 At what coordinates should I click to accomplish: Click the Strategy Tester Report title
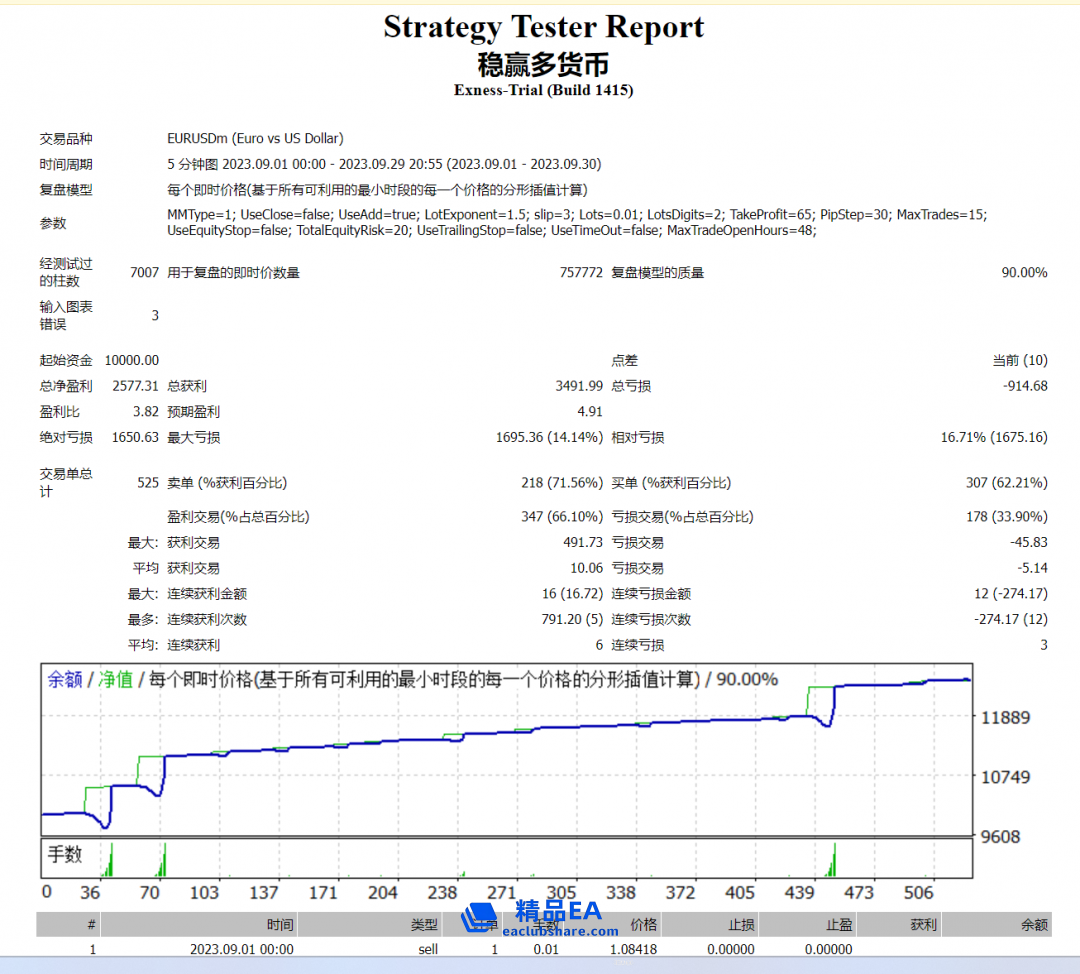click(543, 27)
